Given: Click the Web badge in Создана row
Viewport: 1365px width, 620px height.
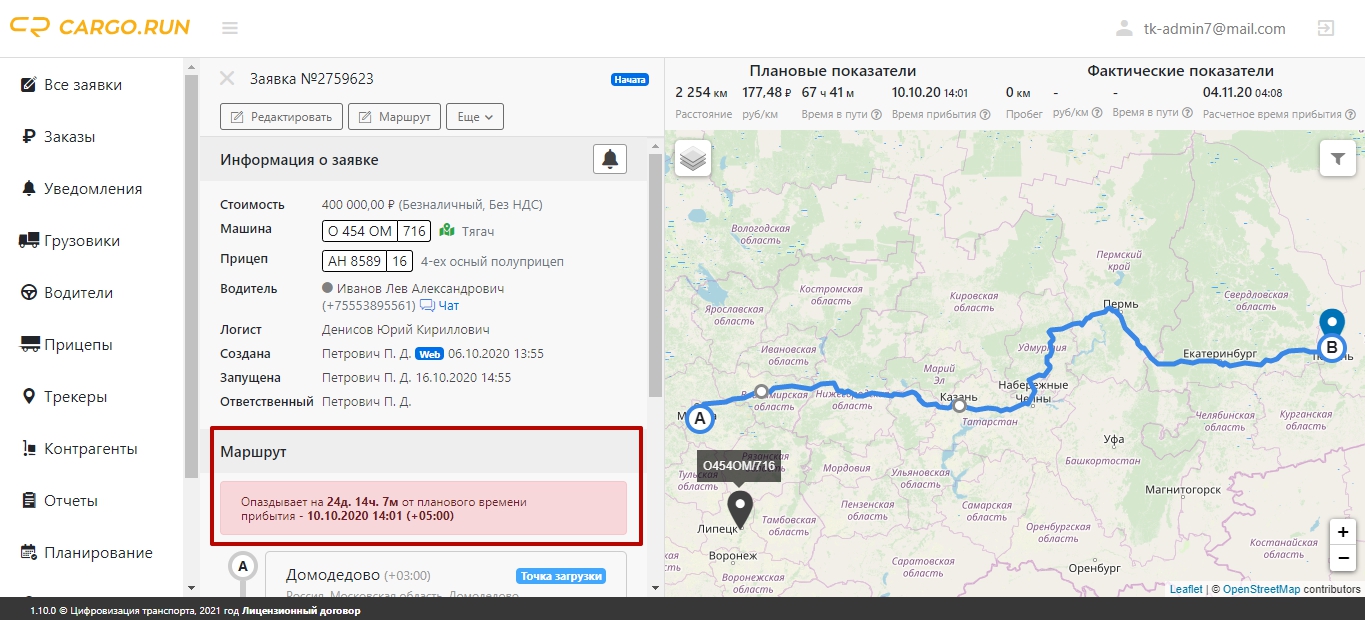Looking at the screenshot, I should 430,354.
